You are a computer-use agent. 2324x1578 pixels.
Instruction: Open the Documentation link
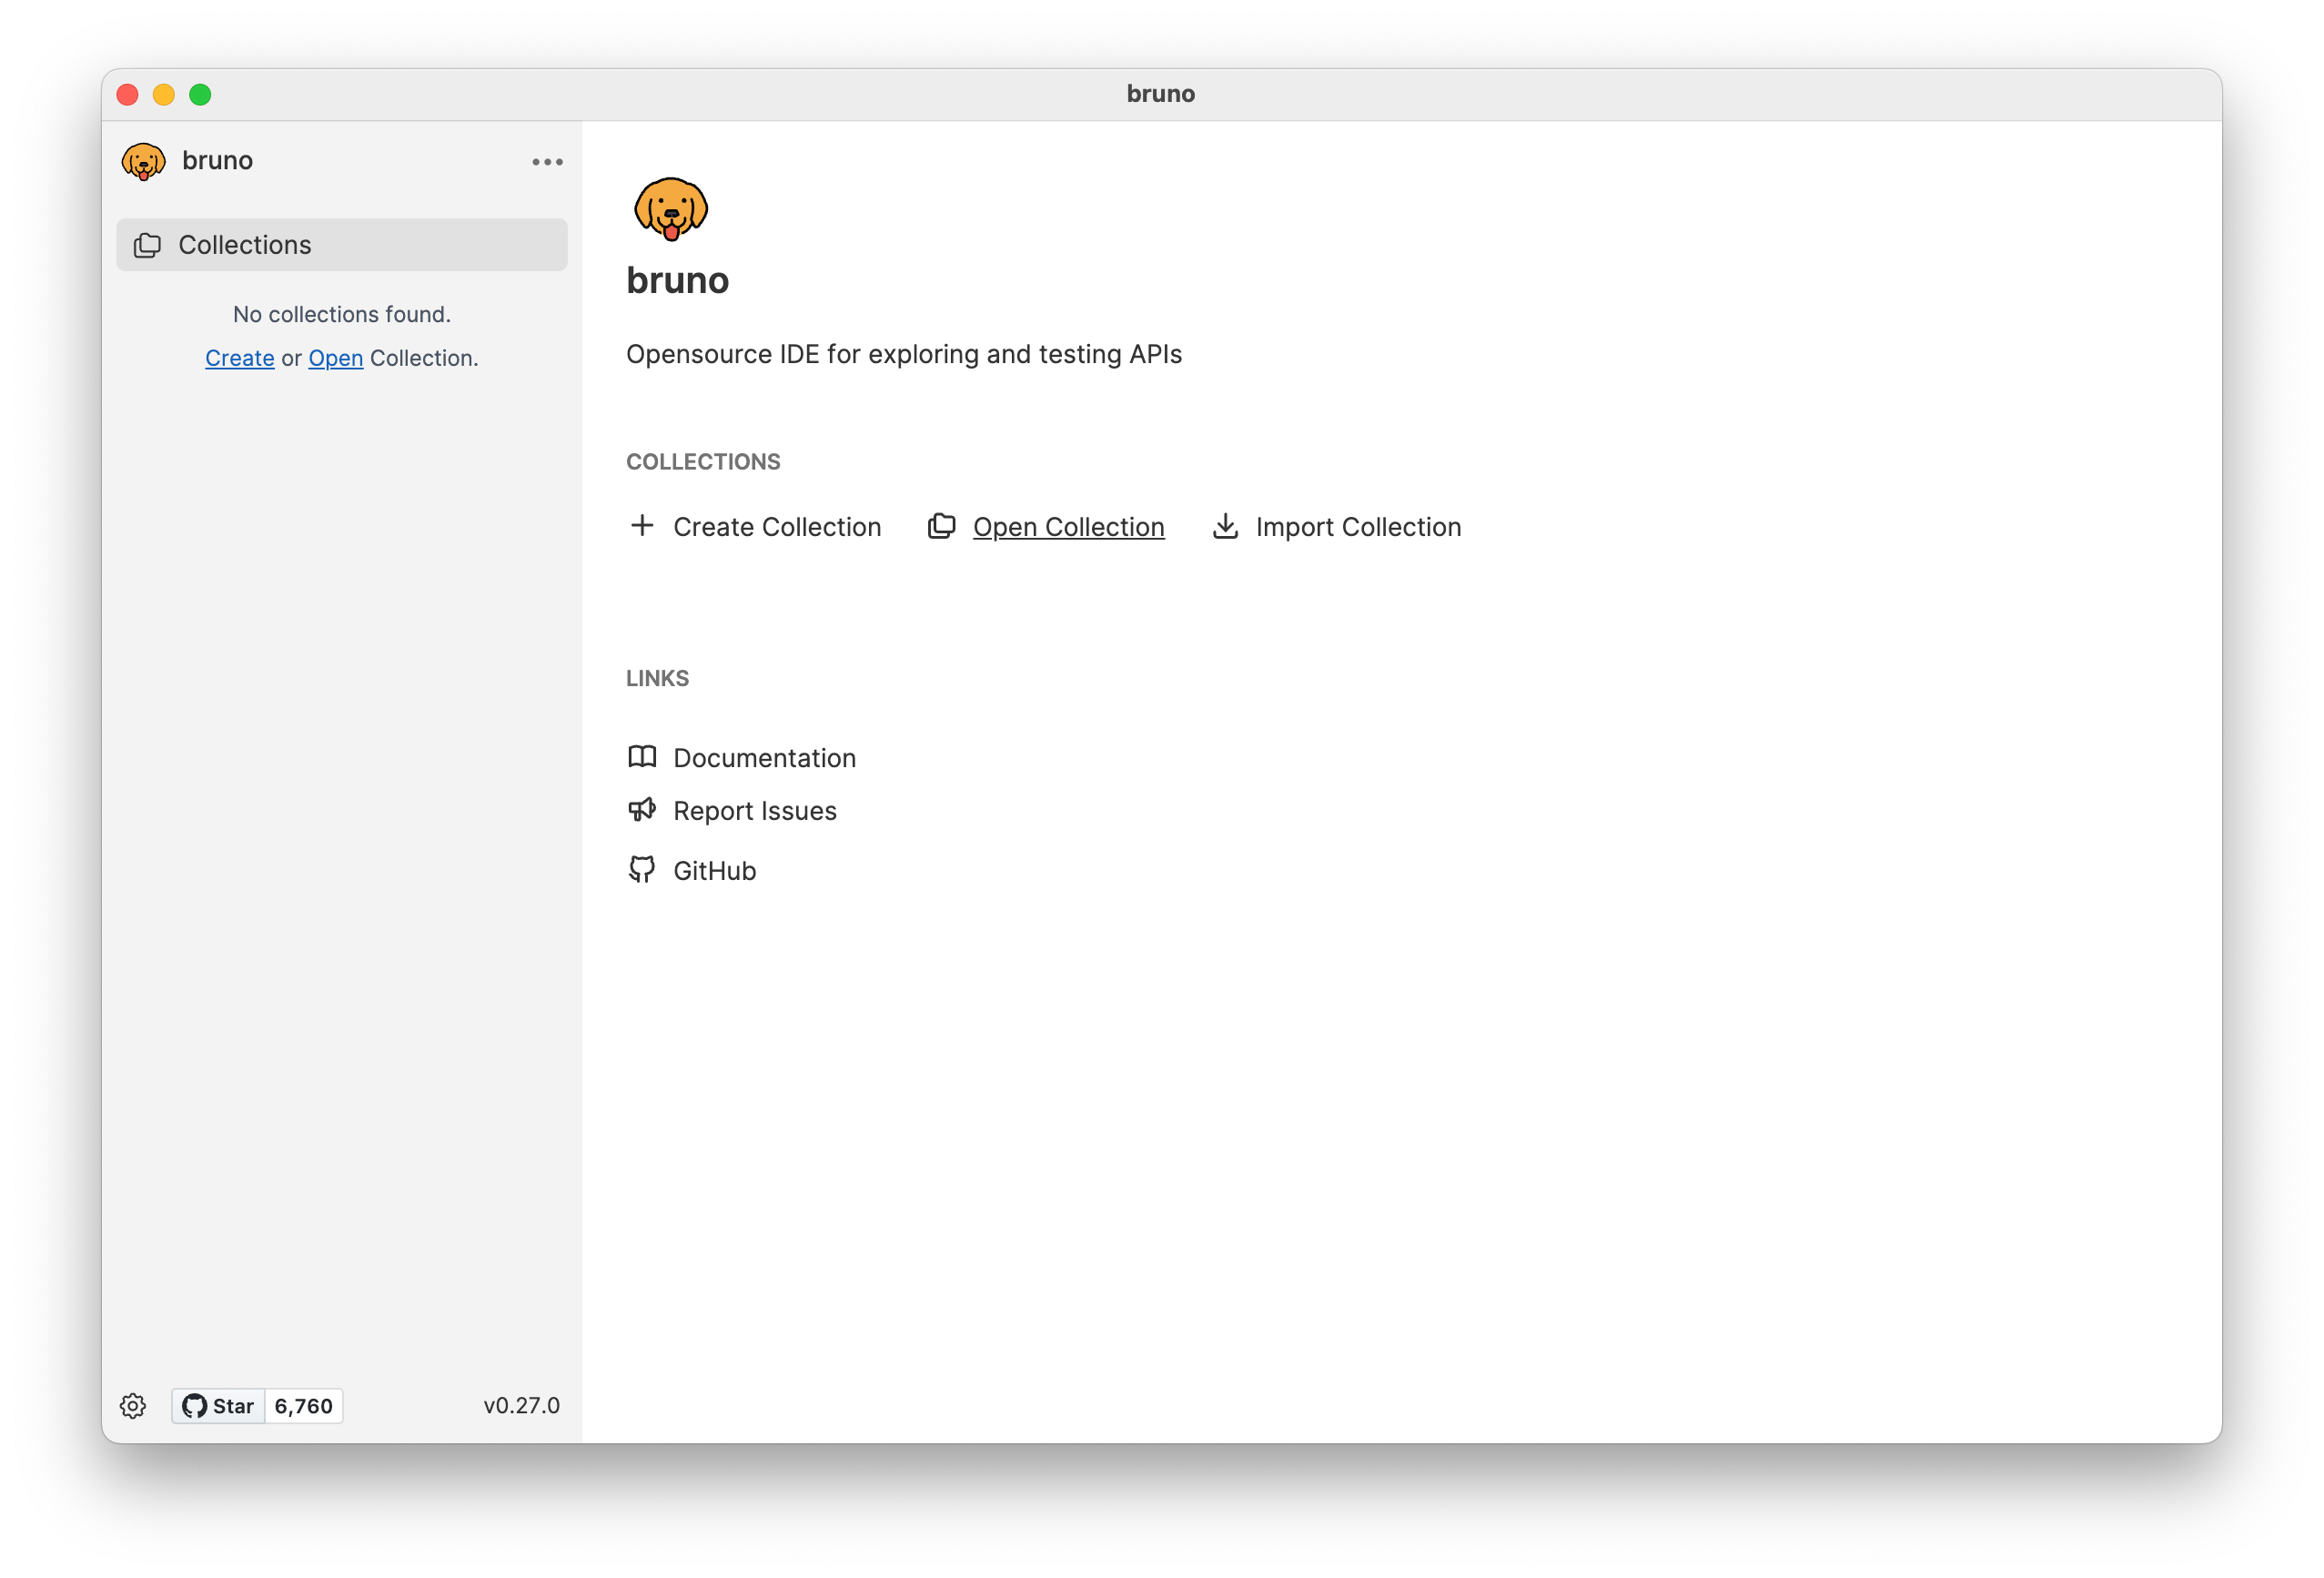[x=765, y=758]
